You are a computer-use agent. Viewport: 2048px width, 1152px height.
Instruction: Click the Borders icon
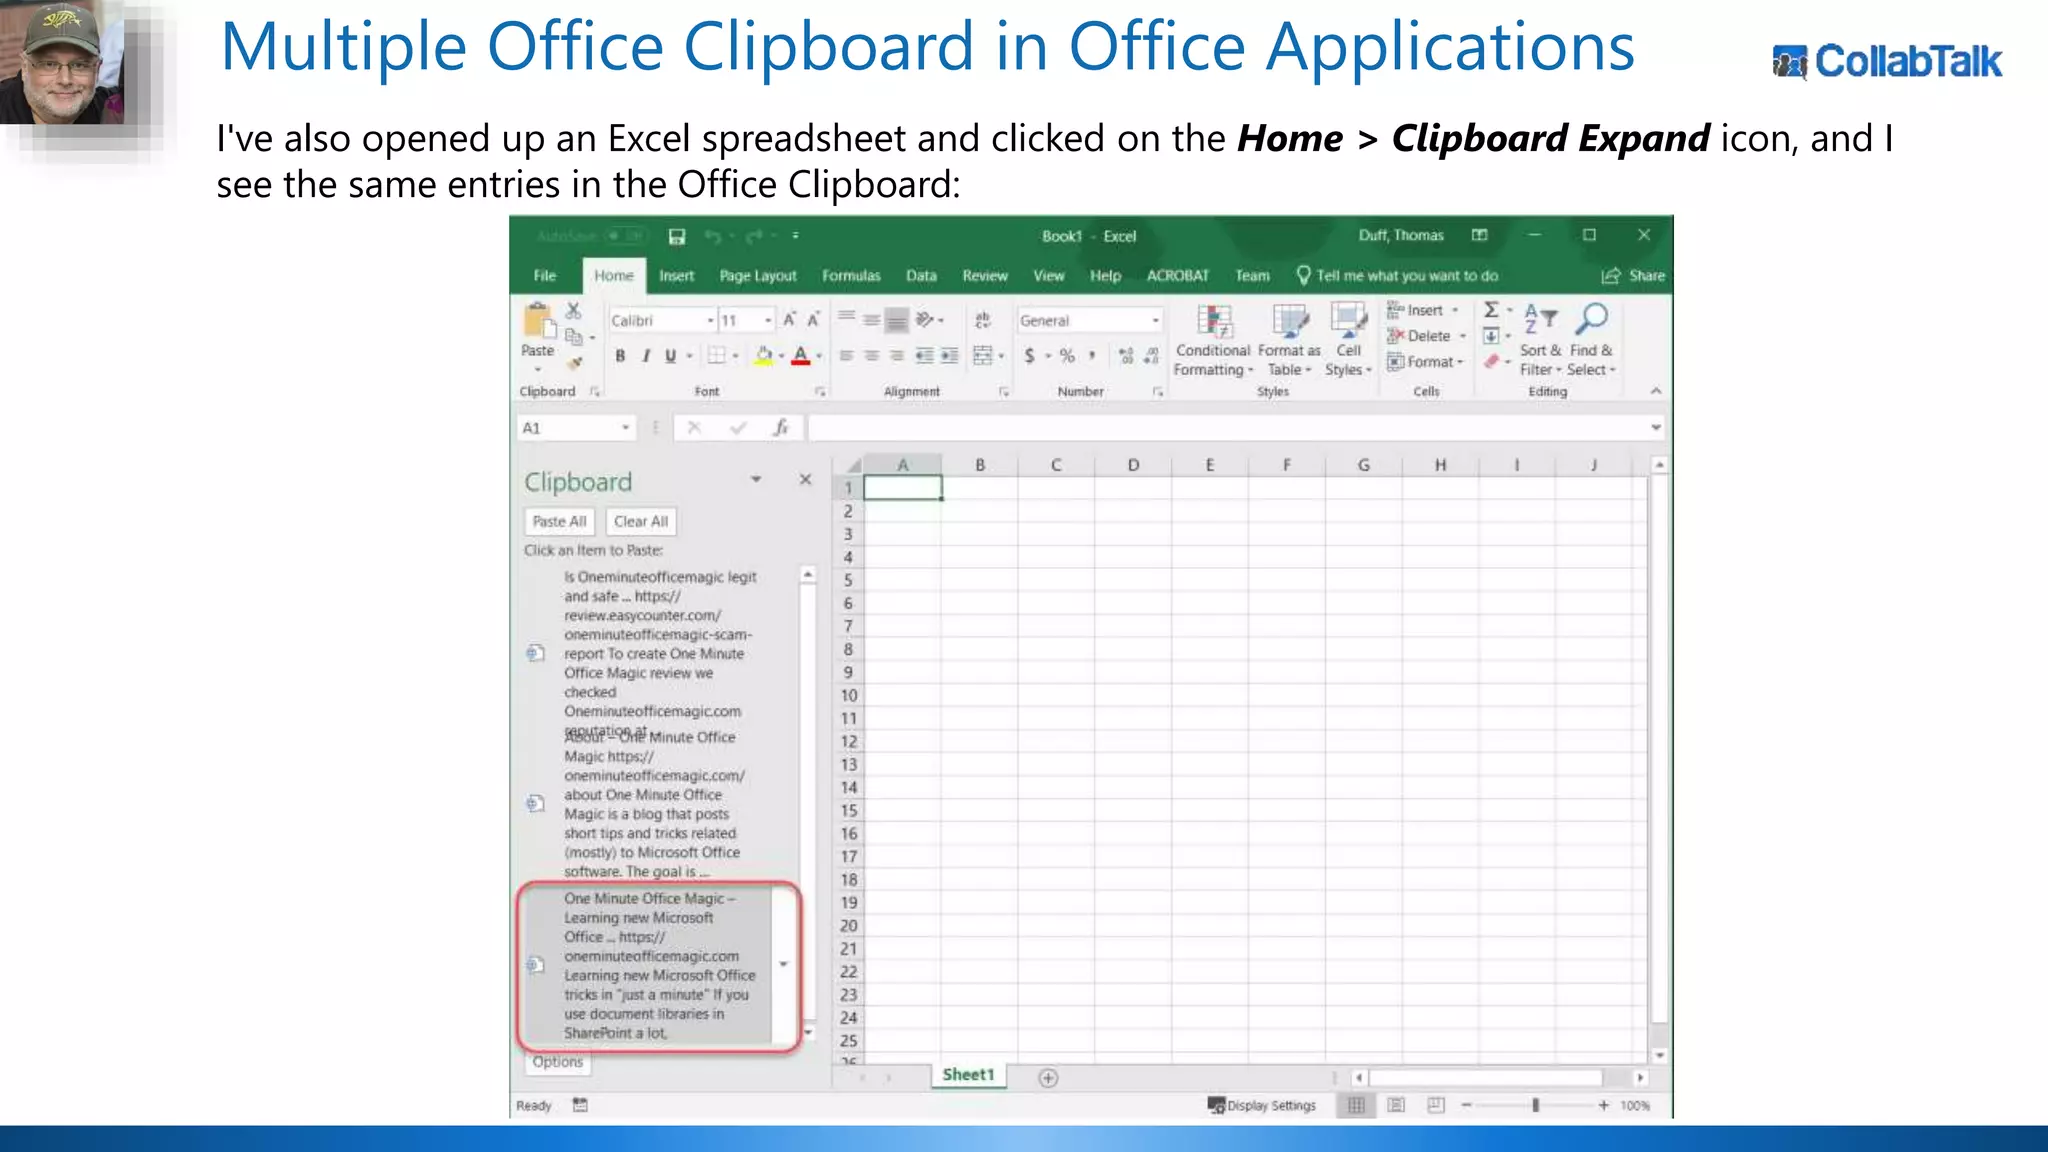tap(716, 355)
